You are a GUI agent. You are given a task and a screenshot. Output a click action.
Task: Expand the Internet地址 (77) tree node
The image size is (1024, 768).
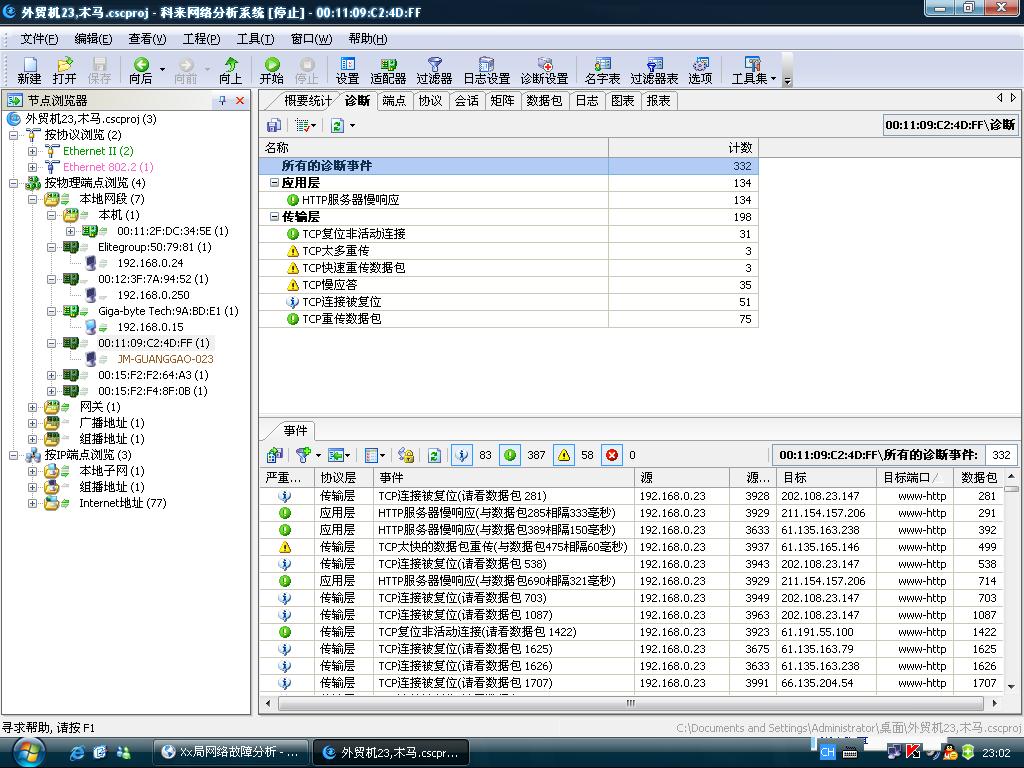33,503
